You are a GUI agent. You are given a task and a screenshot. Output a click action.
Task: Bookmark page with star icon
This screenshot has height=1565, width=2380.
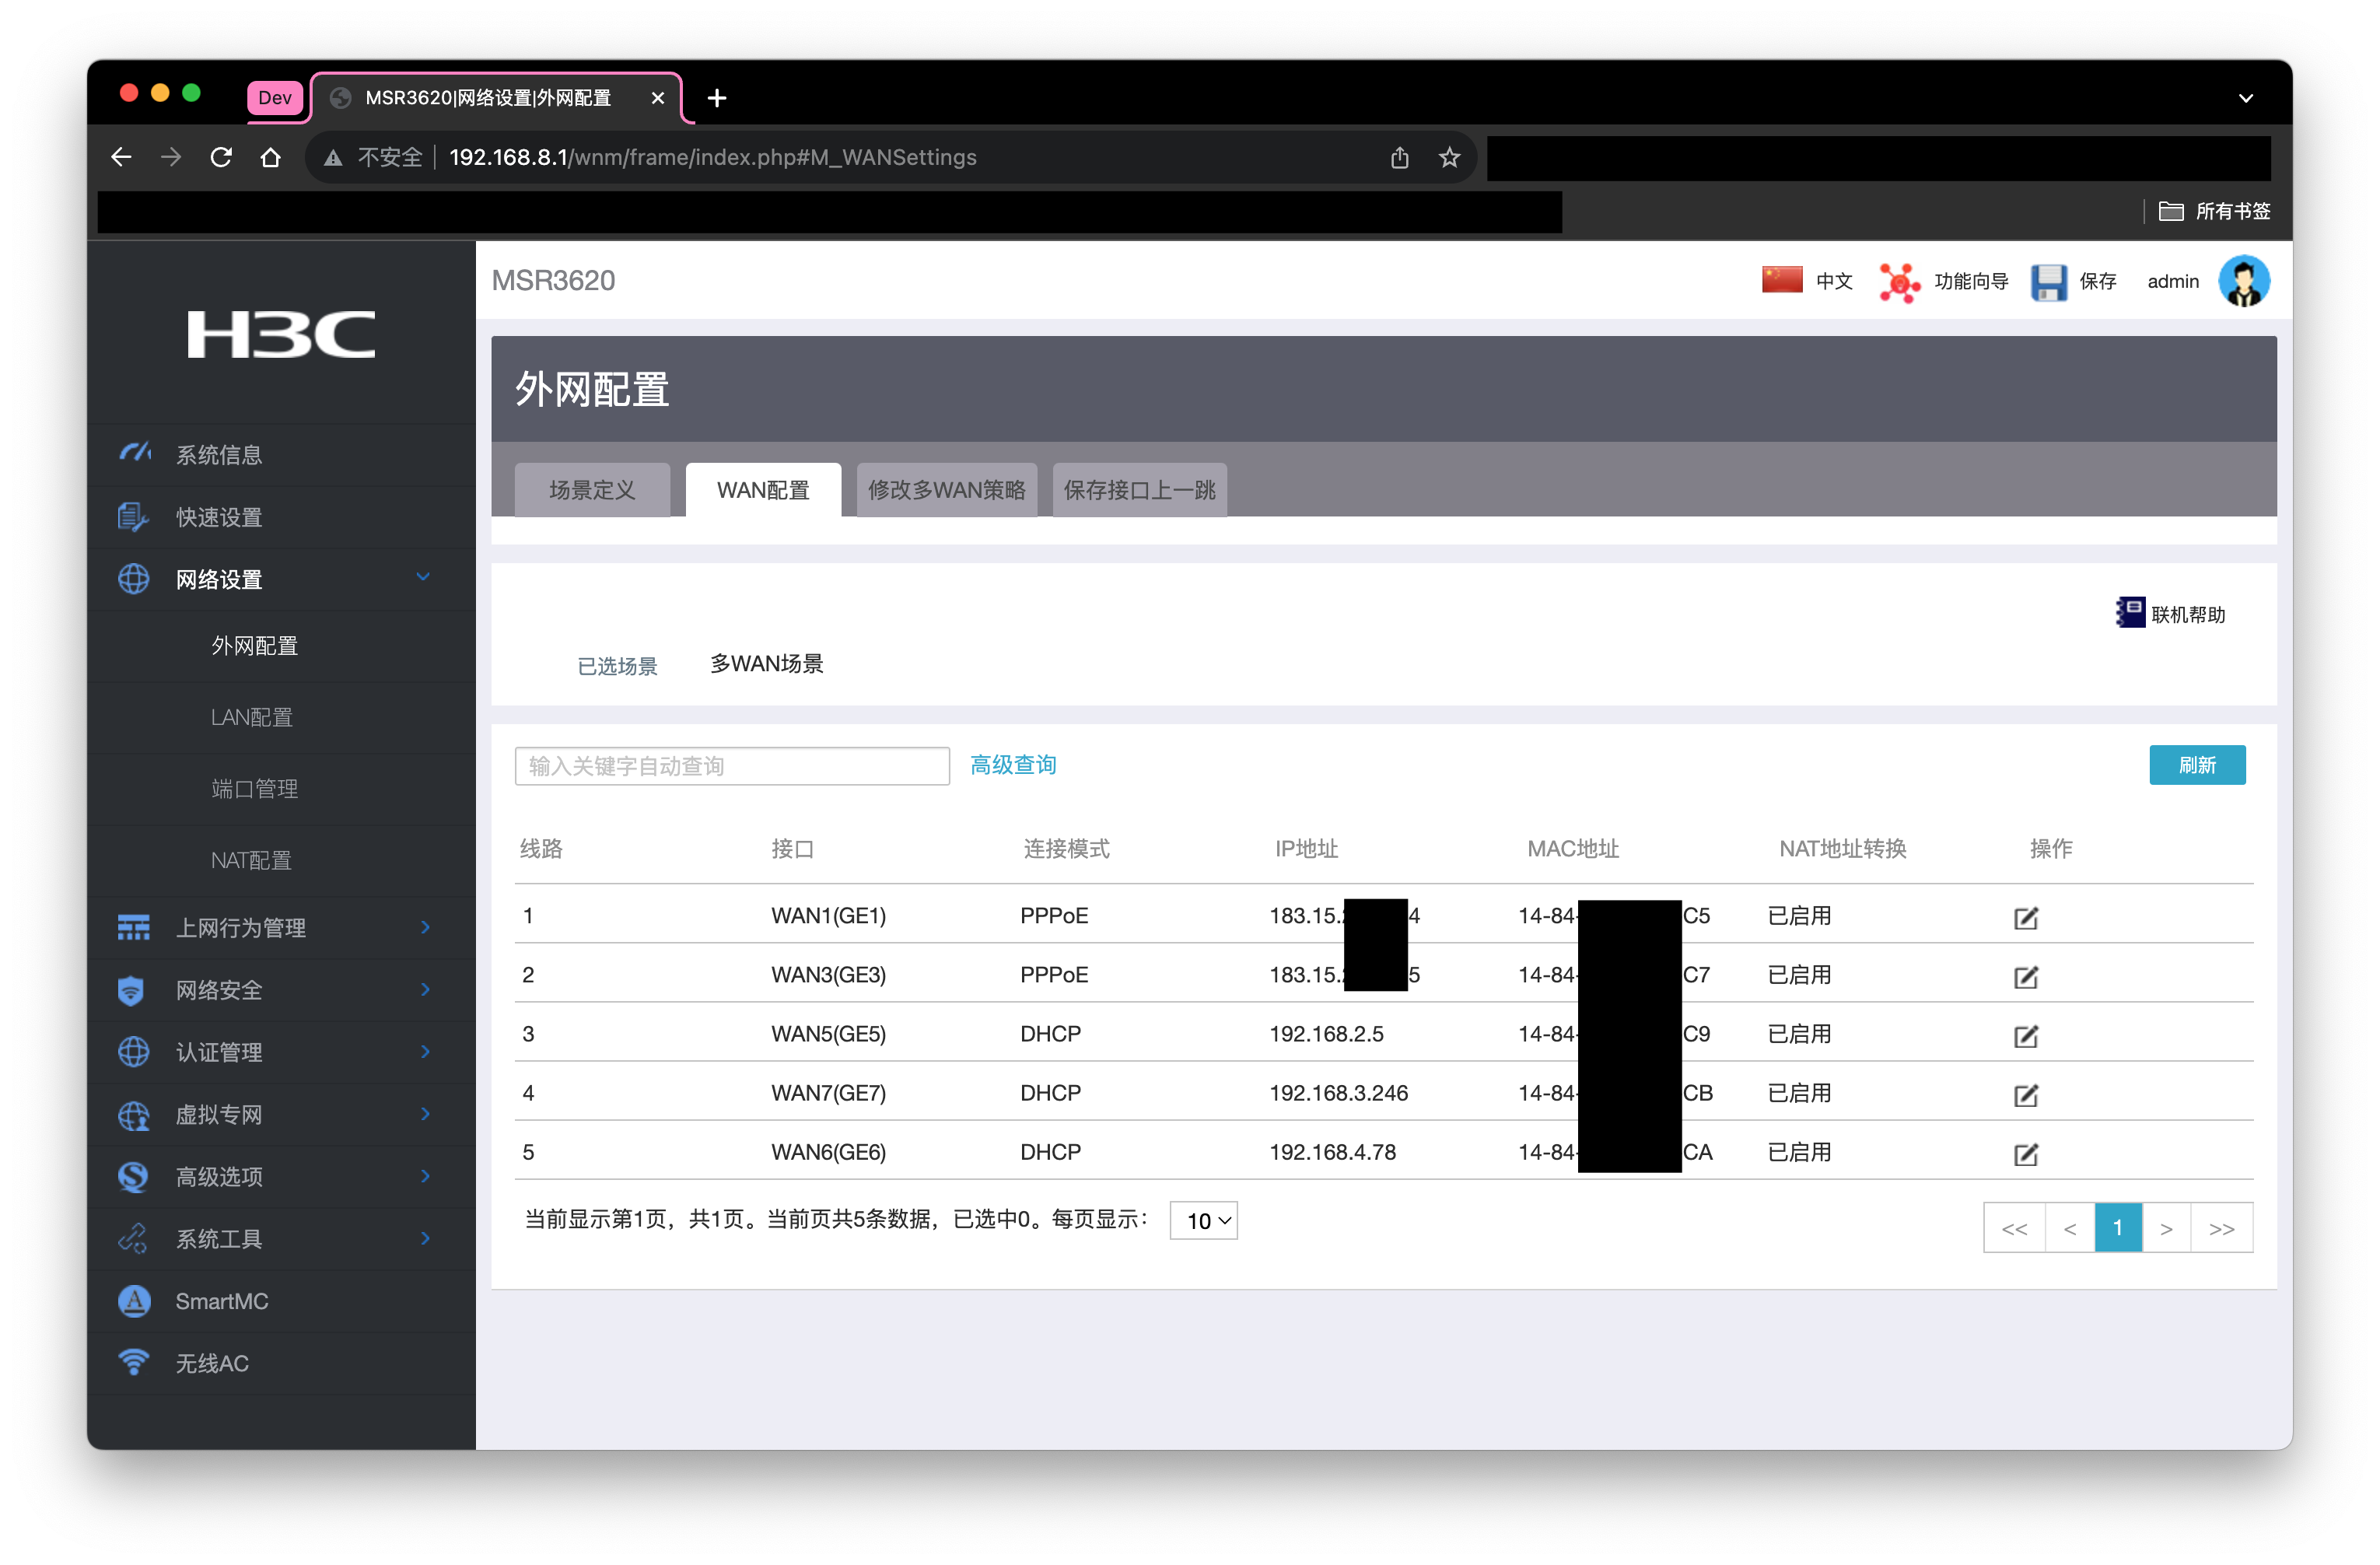(x=1449, y=157)
